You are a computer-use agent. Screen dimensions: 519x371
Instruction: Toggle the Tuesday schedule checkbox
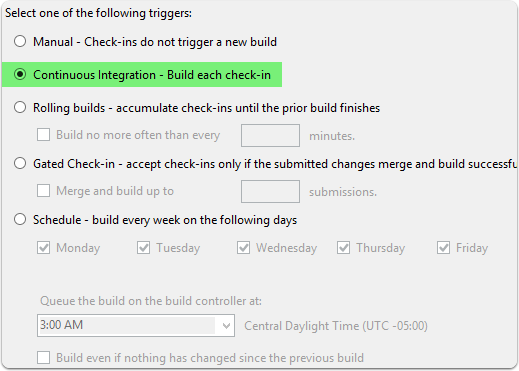tap(143, 248)
